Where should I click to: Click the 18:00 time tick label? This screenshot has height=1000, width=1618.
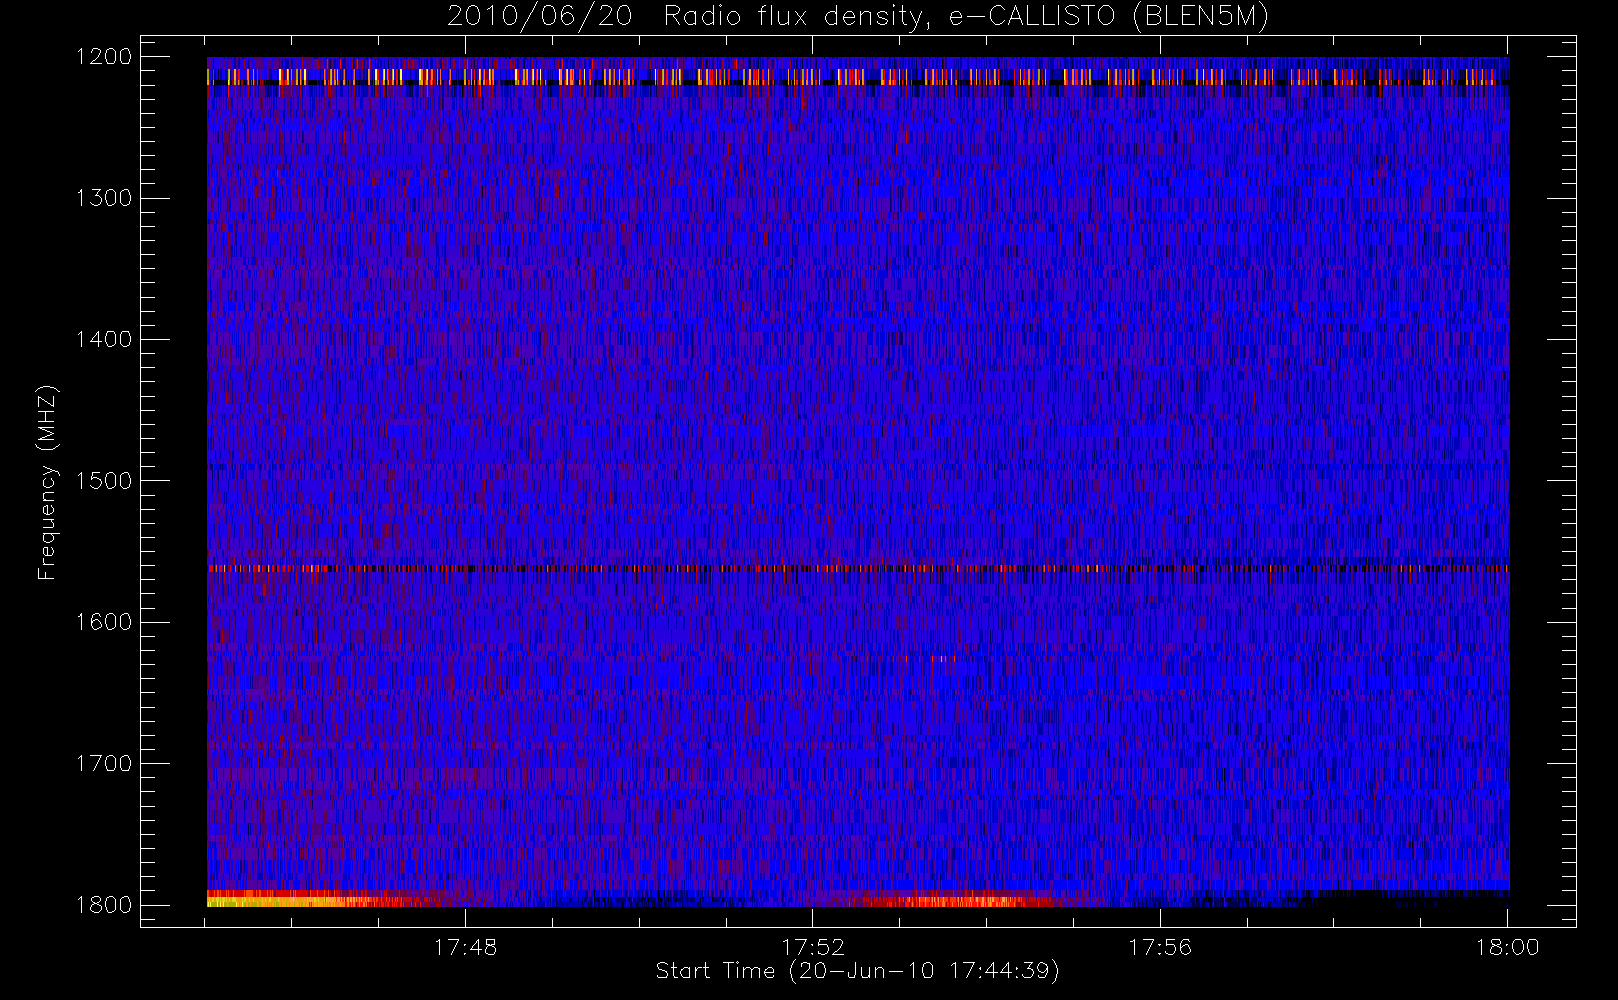tap(1507, 947)
